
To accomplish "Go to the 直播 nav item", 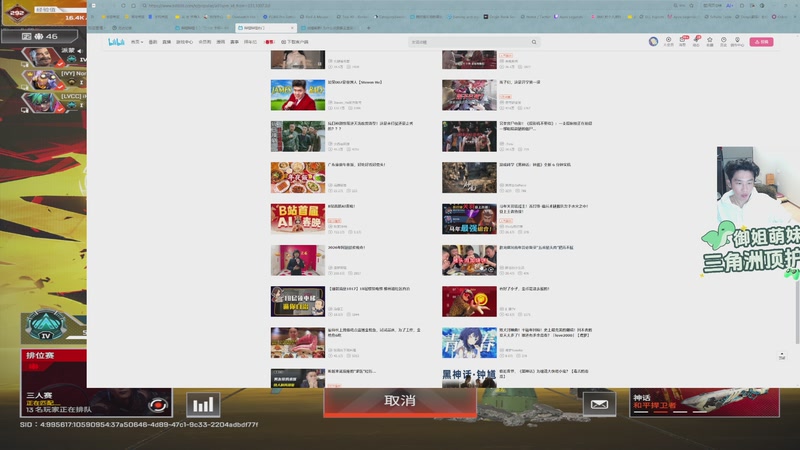I will (x=166, y=42).
